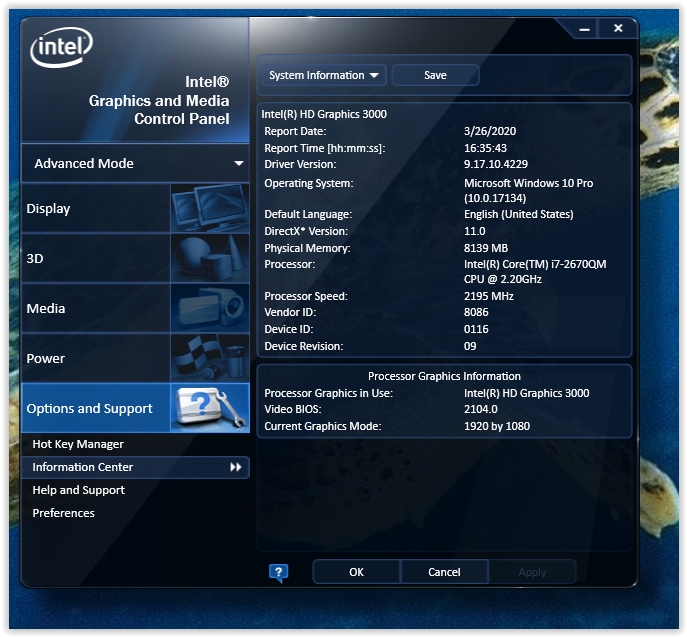Click the Intel(R) HD Graphics 3000 heading
This screenshot has height=637, width=687.
pos(324,114)
